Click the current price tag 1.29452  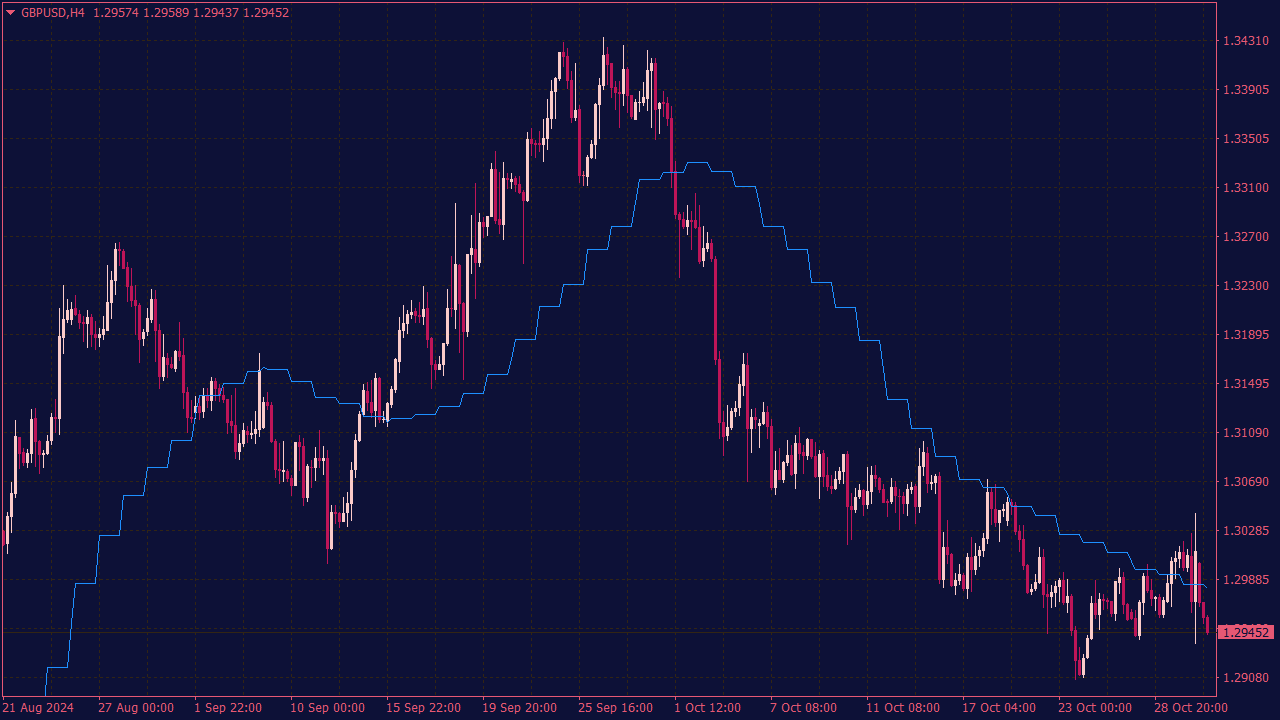pyautogui.click(x=1246, y=632)
